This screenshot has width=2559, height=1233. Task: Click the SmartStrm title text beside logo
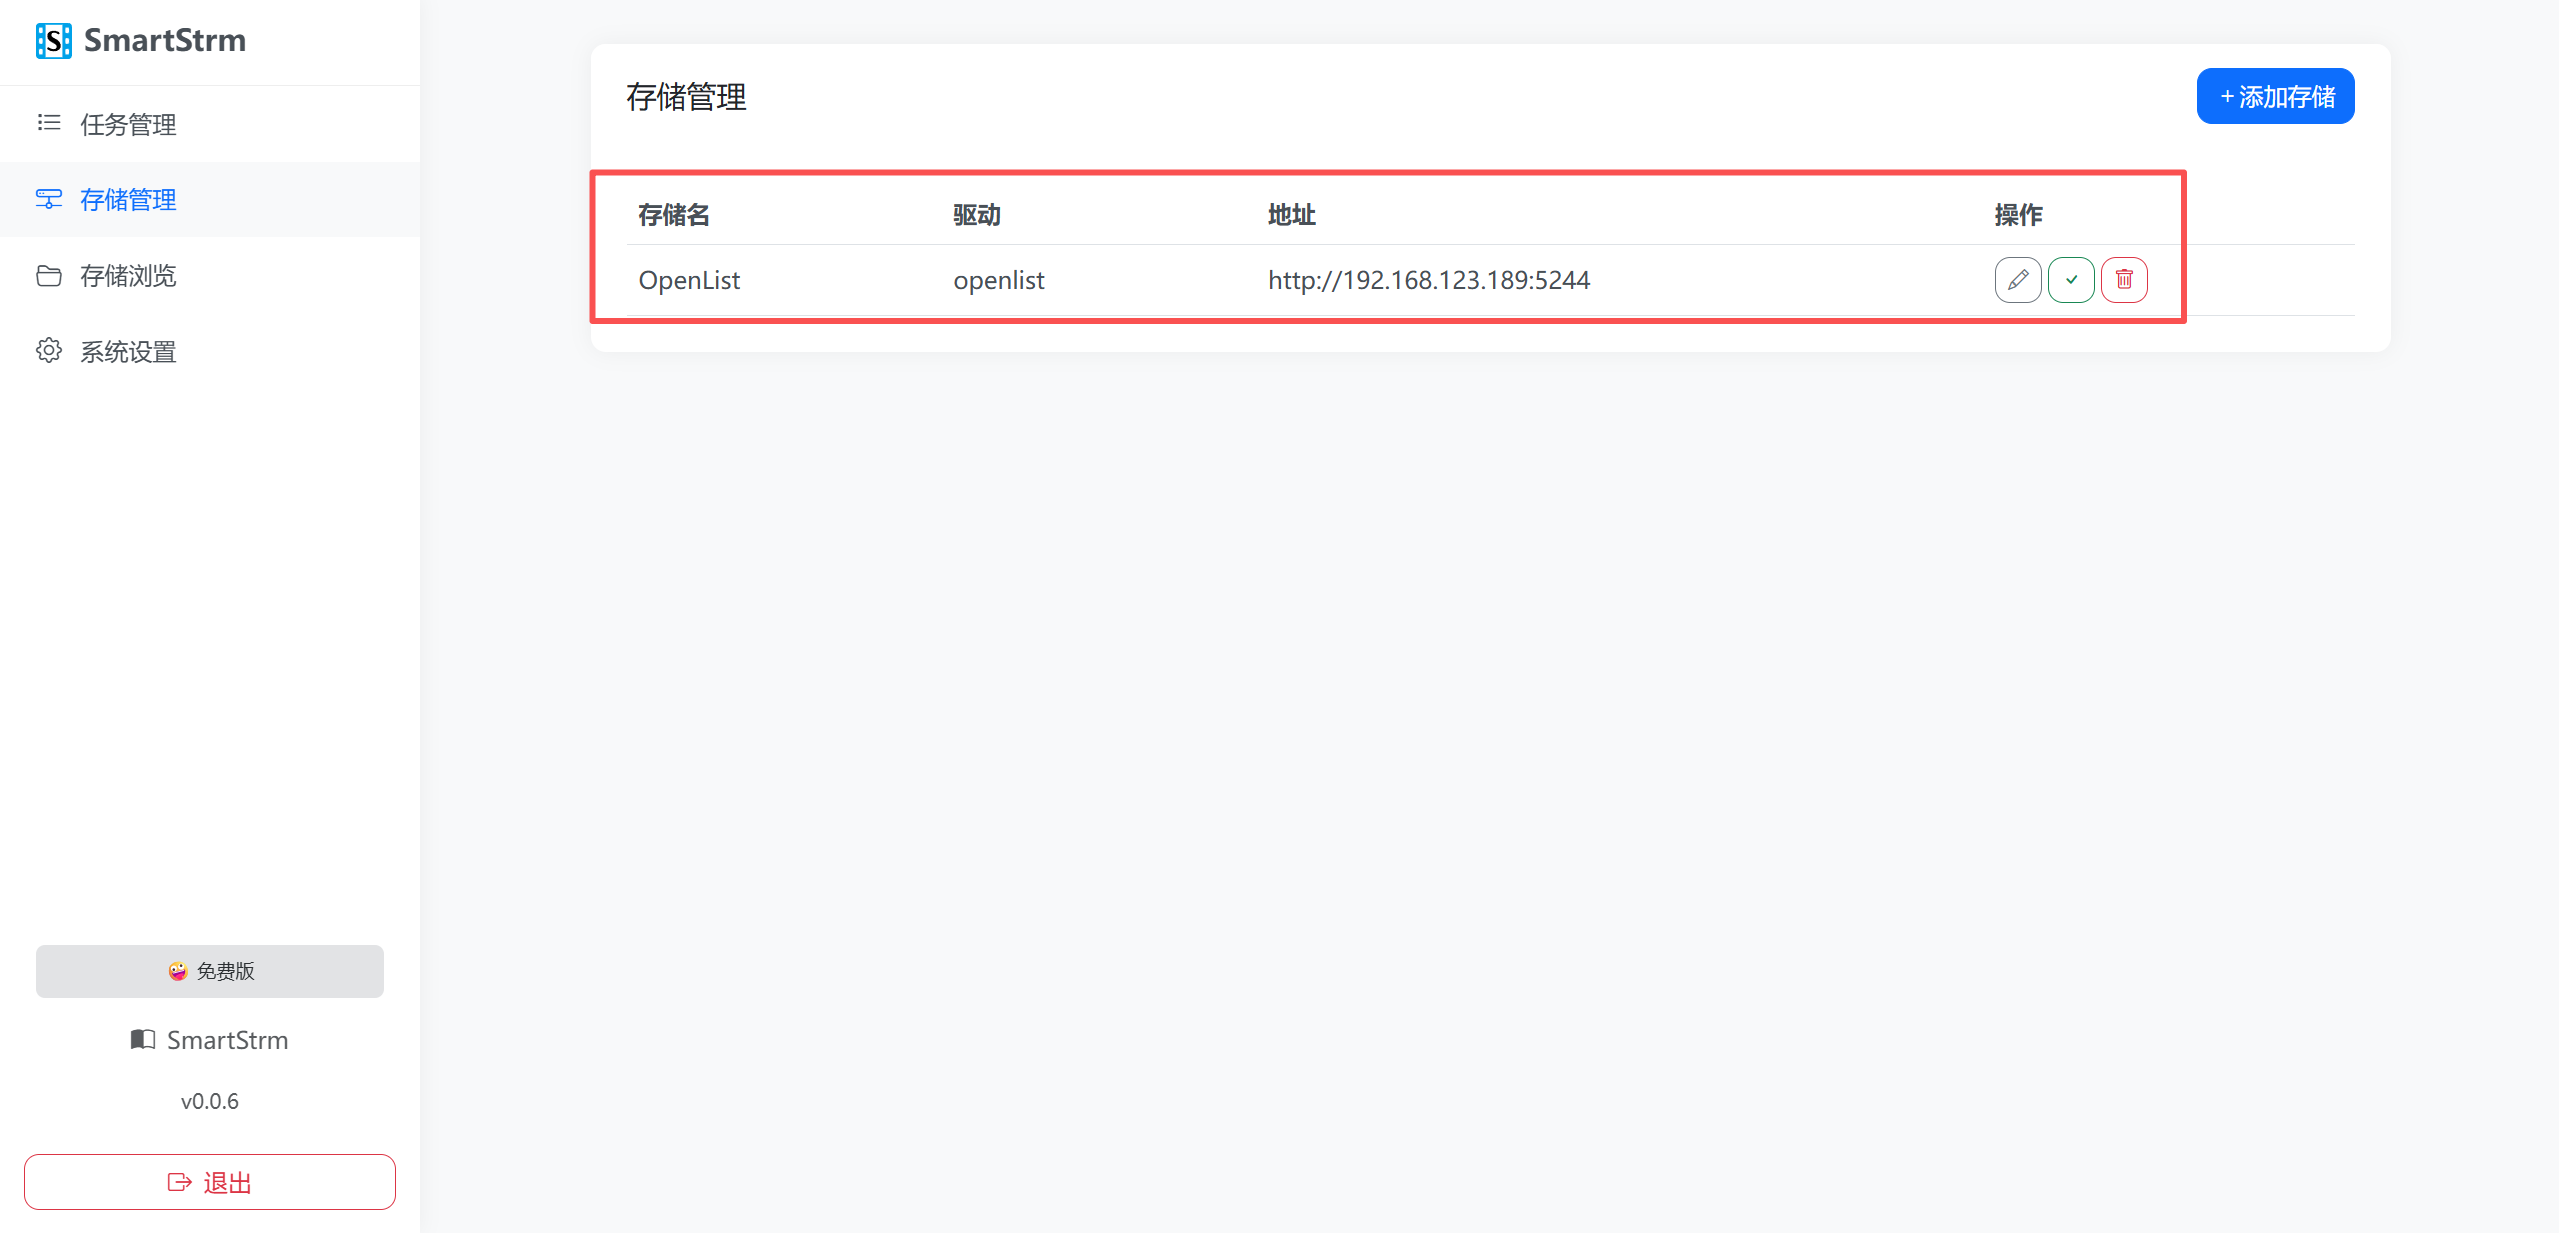(165, 41)
